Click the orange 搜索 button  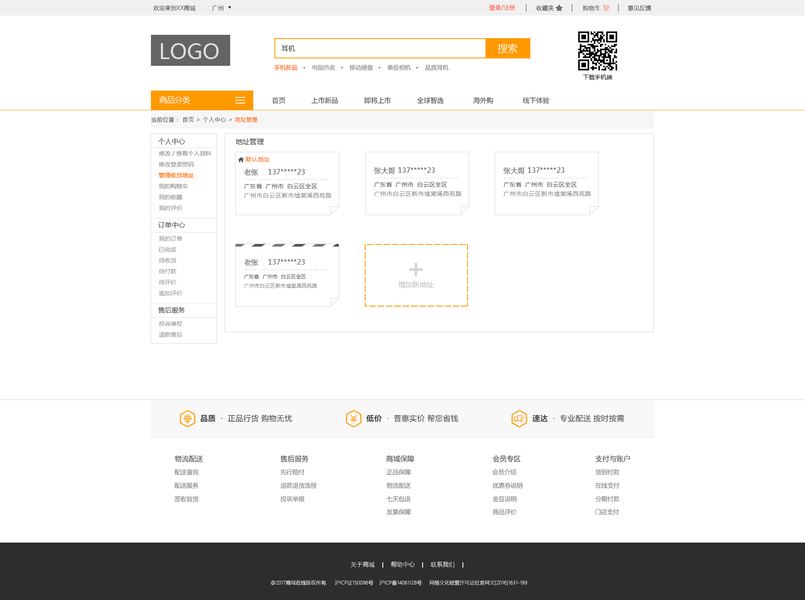coord(508,48)
